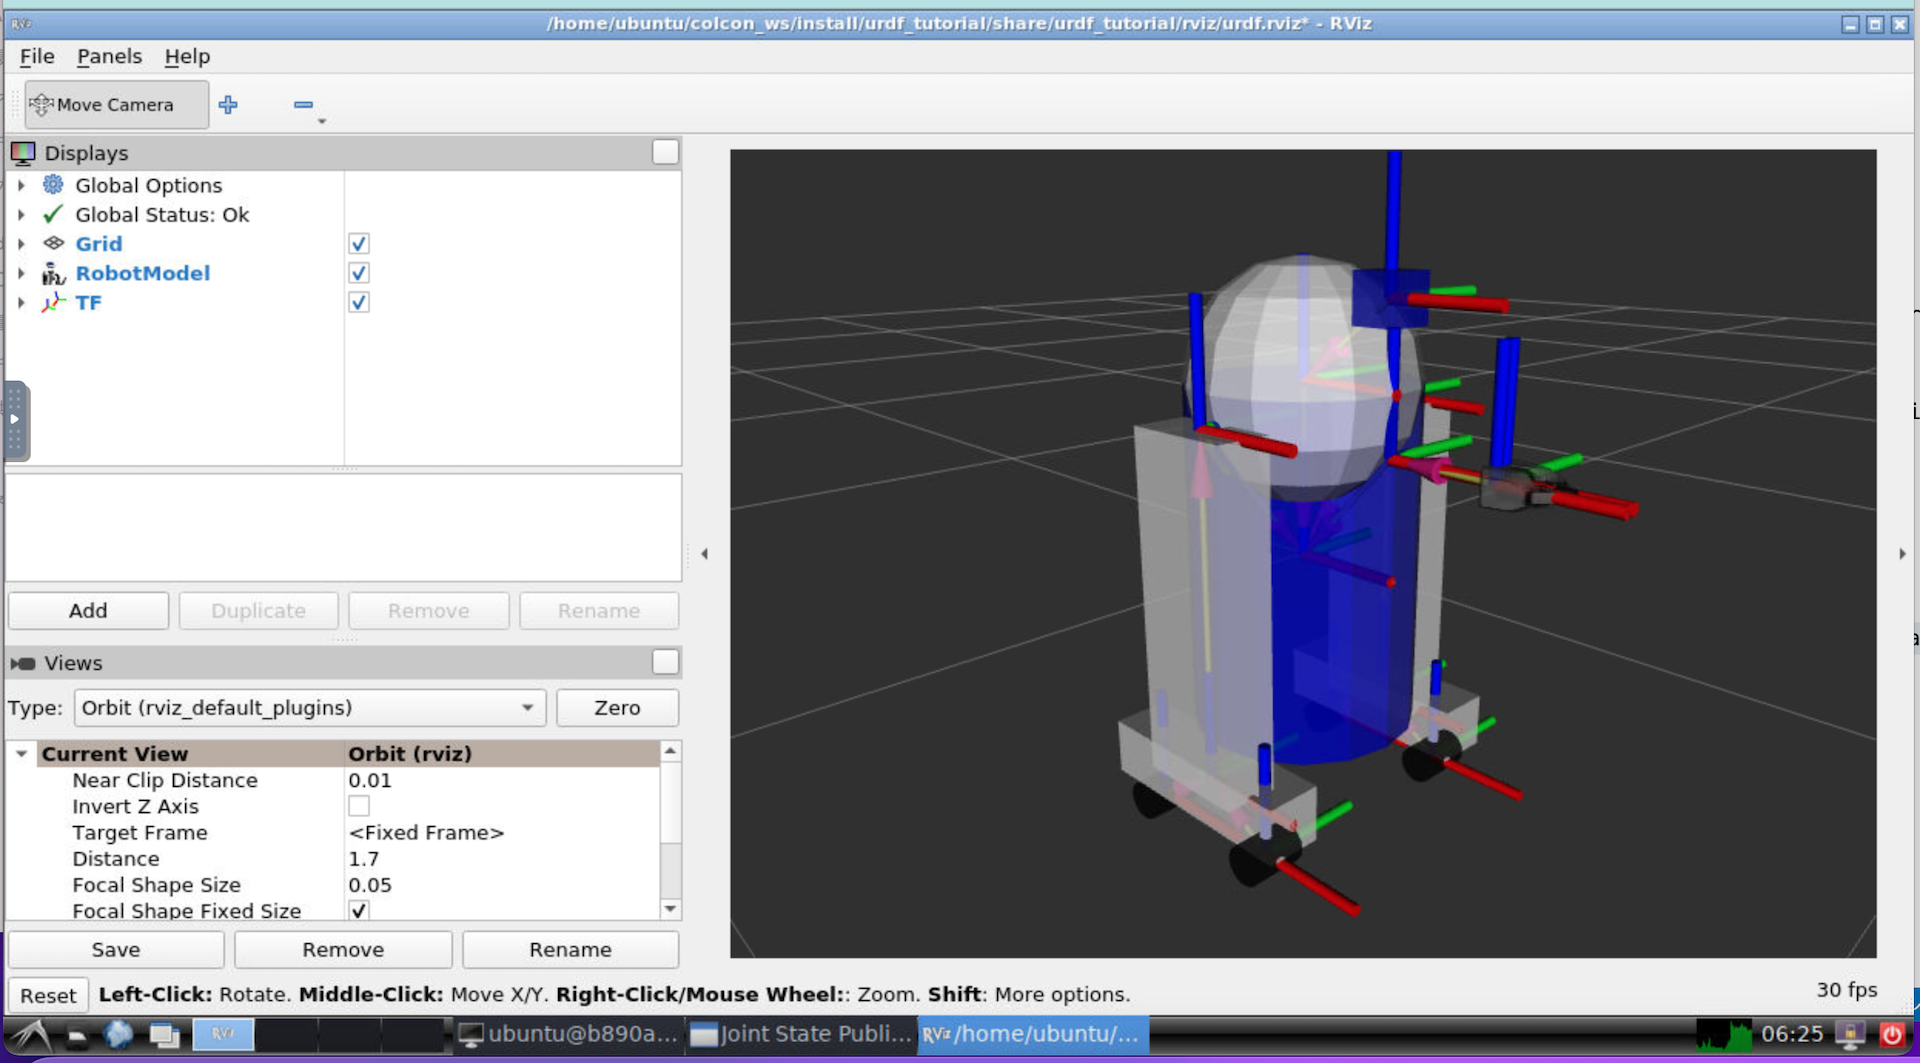Screen dimensions: 1920x1063
Task: Open the File menu
Action: [x=37, y=56]
